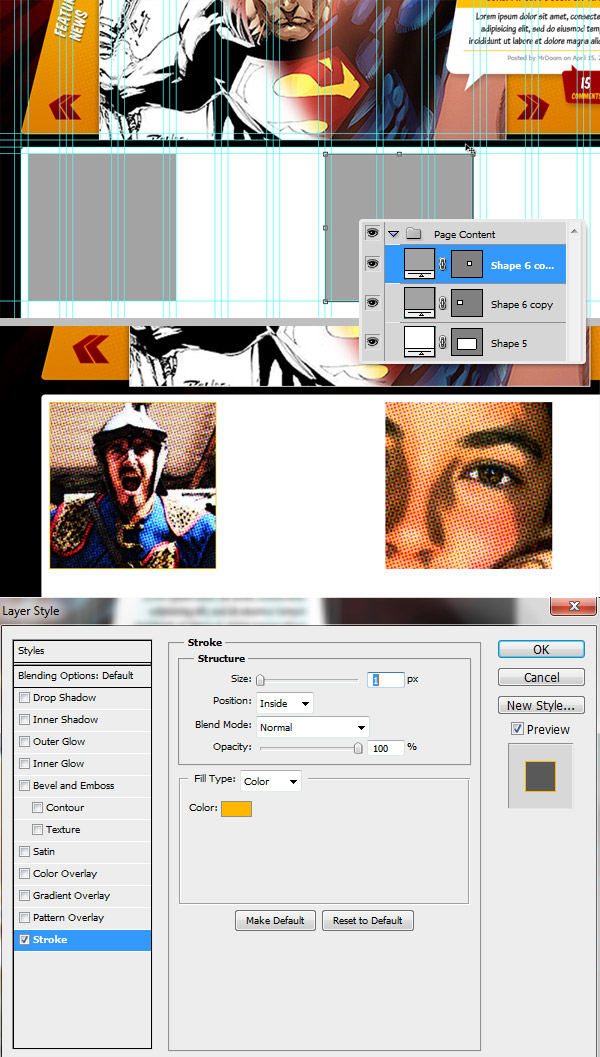Image resolution: width=600 pixels, height=1057 pixels.
Task: Enable the Pattern Overlay checkbox
Action: (x=25, y=917)
